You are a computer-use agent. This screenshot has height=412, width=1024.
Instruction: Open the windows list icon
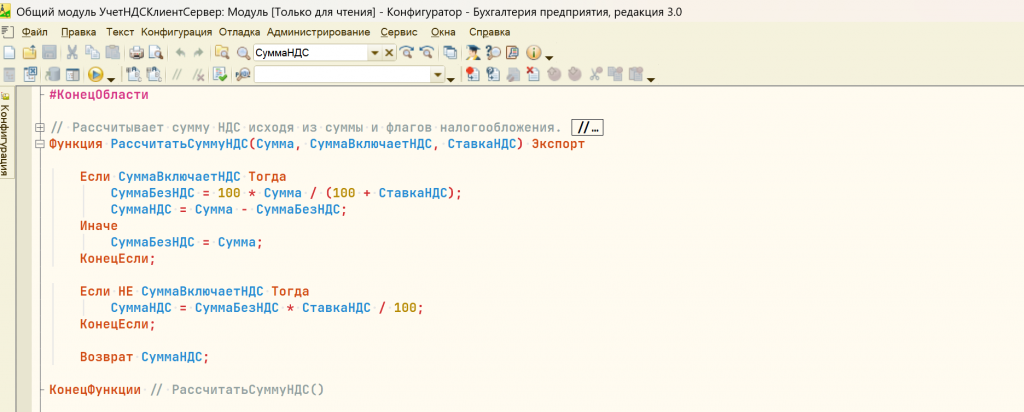[x=450, y=53]
